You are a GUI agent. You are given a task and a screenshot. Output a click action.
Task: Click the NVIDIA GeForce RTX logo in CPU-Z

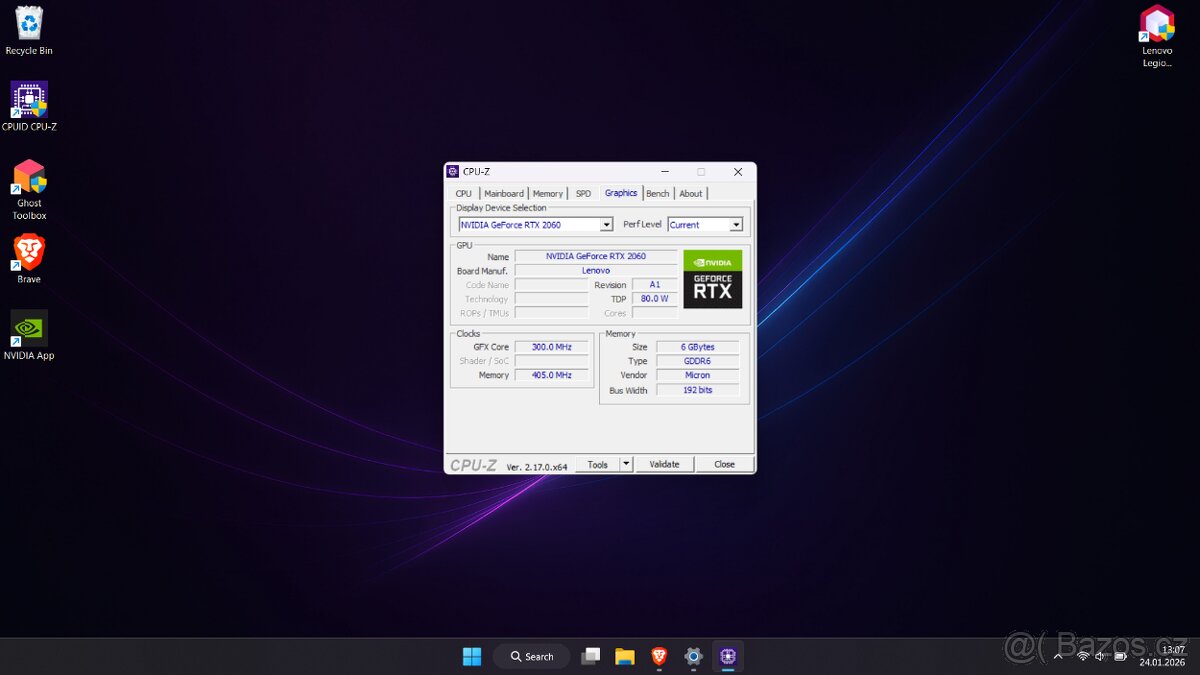[x=712, y=280]
